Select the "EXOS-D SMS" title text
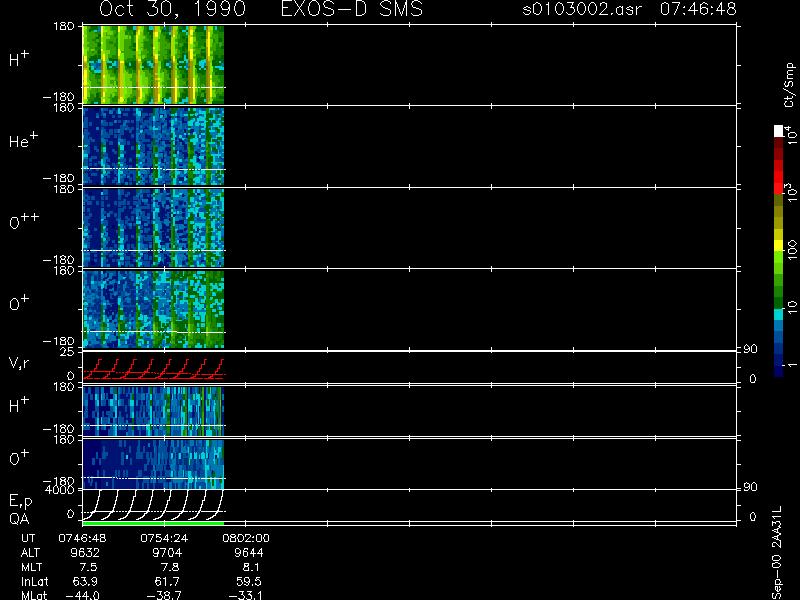 [352, 9]
